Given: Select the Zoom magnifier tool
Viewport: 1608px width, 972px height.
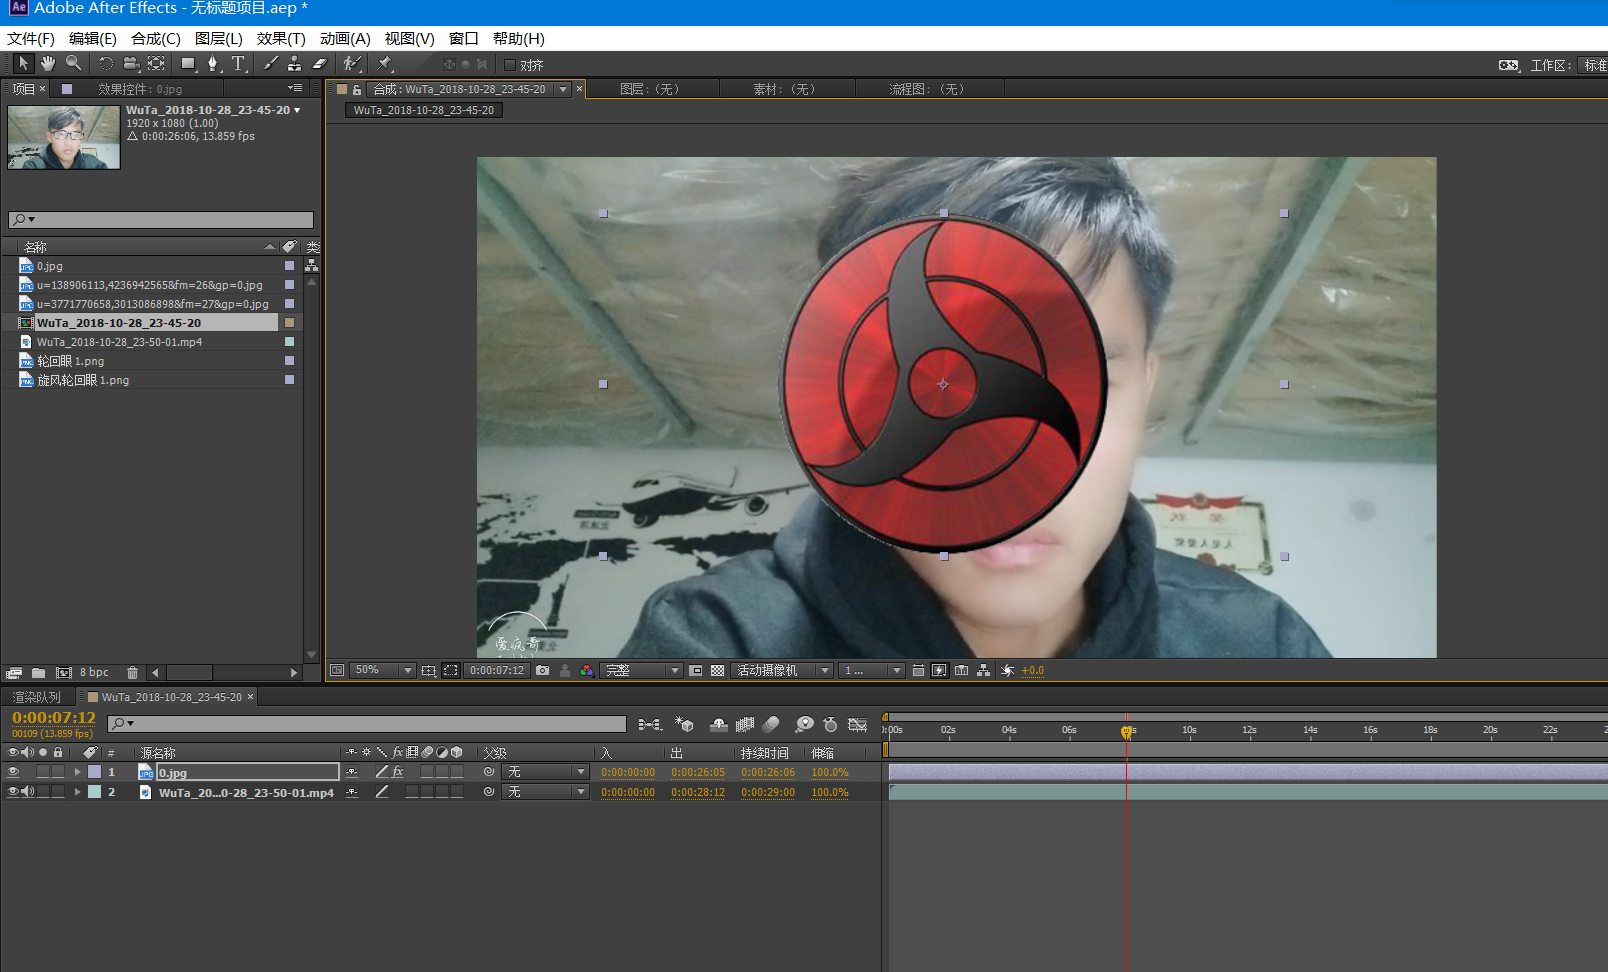Looking at the screenshot, I should point(73,63).
